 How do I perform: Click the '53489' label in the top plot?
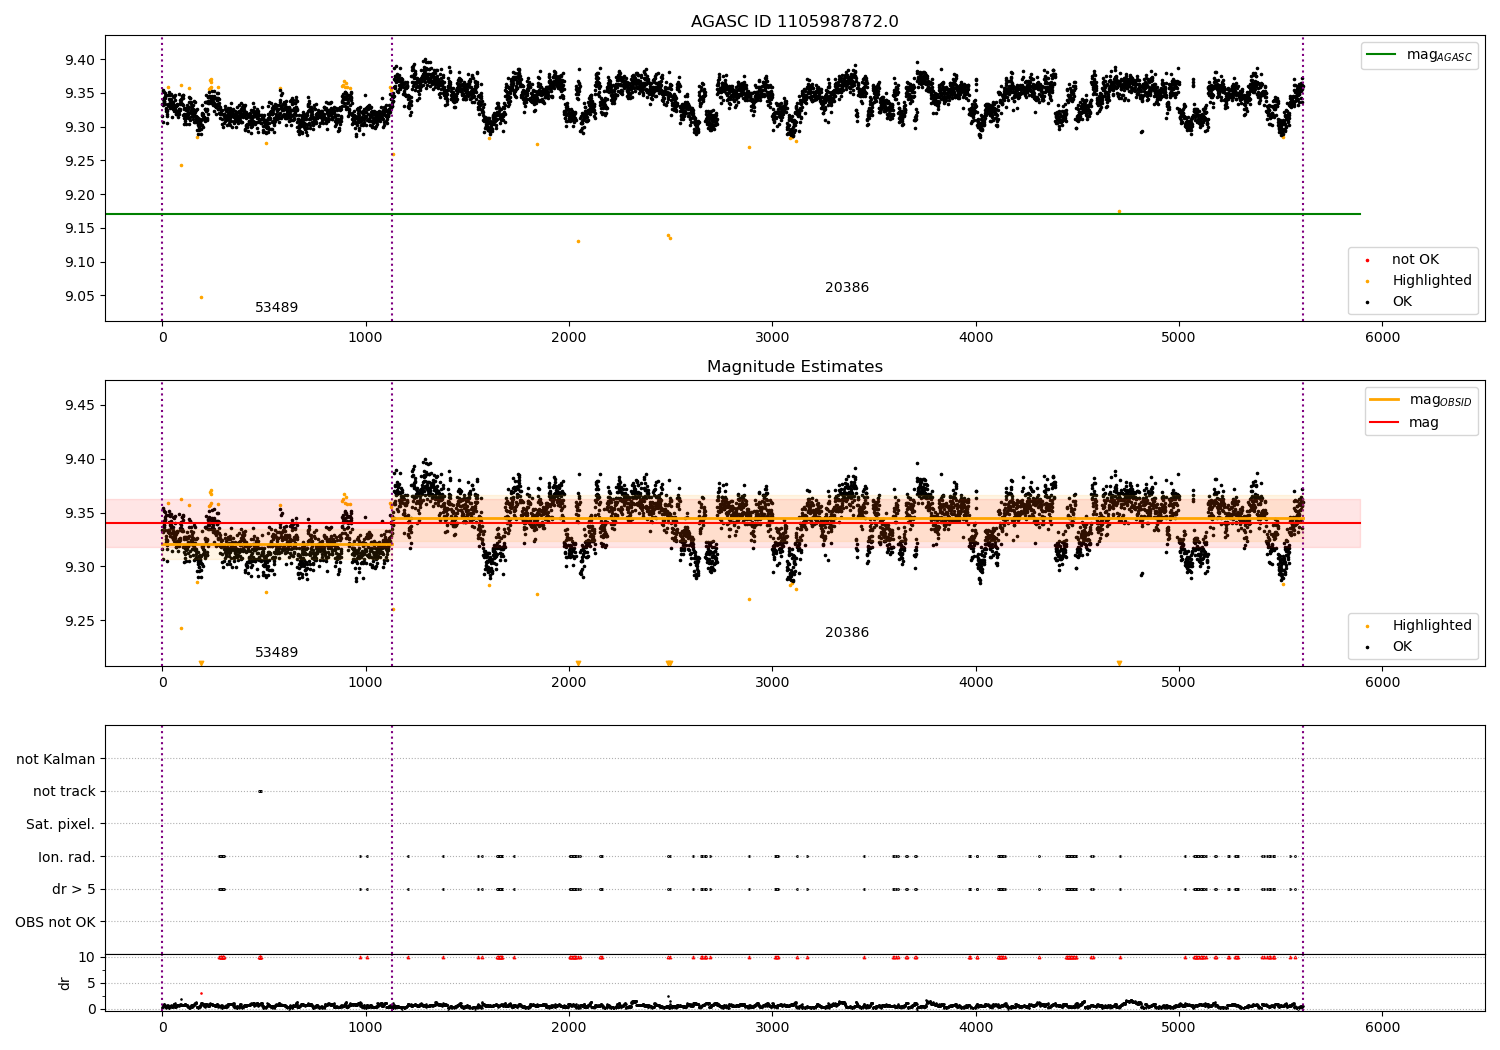(x=276, y=308)
